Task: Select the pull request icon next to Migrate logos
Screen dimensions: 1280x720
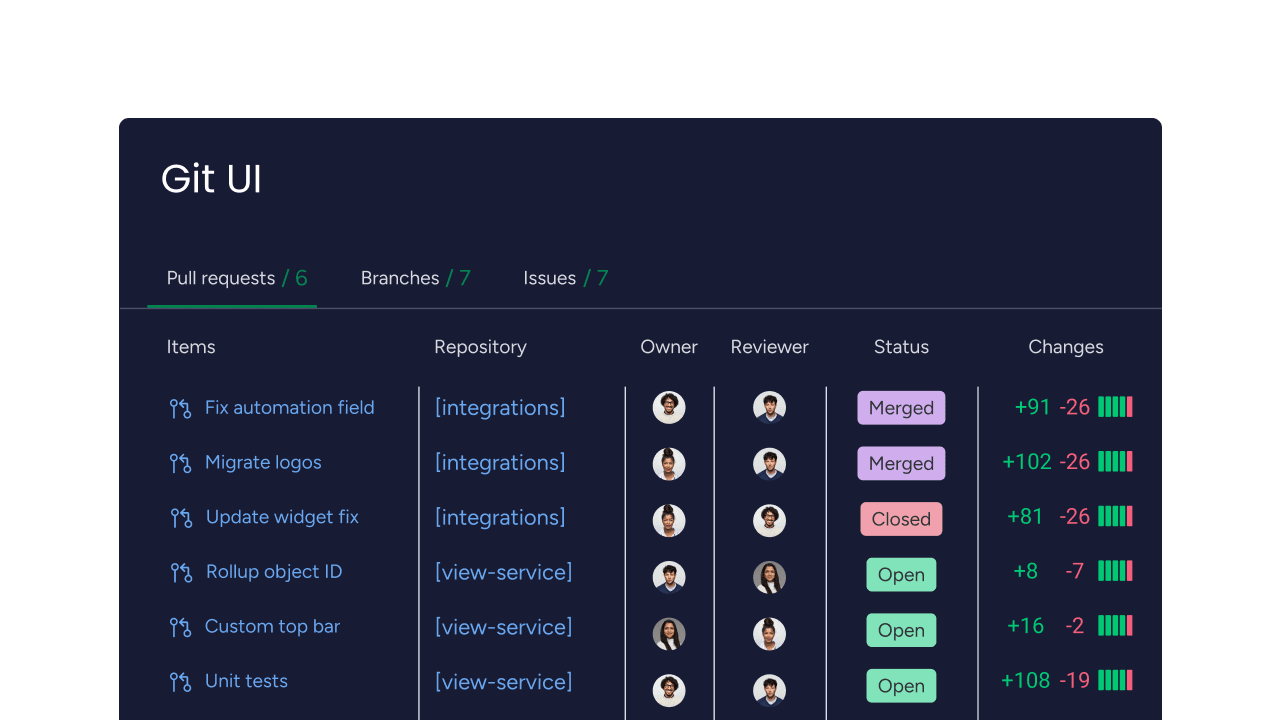Action: tap(180, 463)
